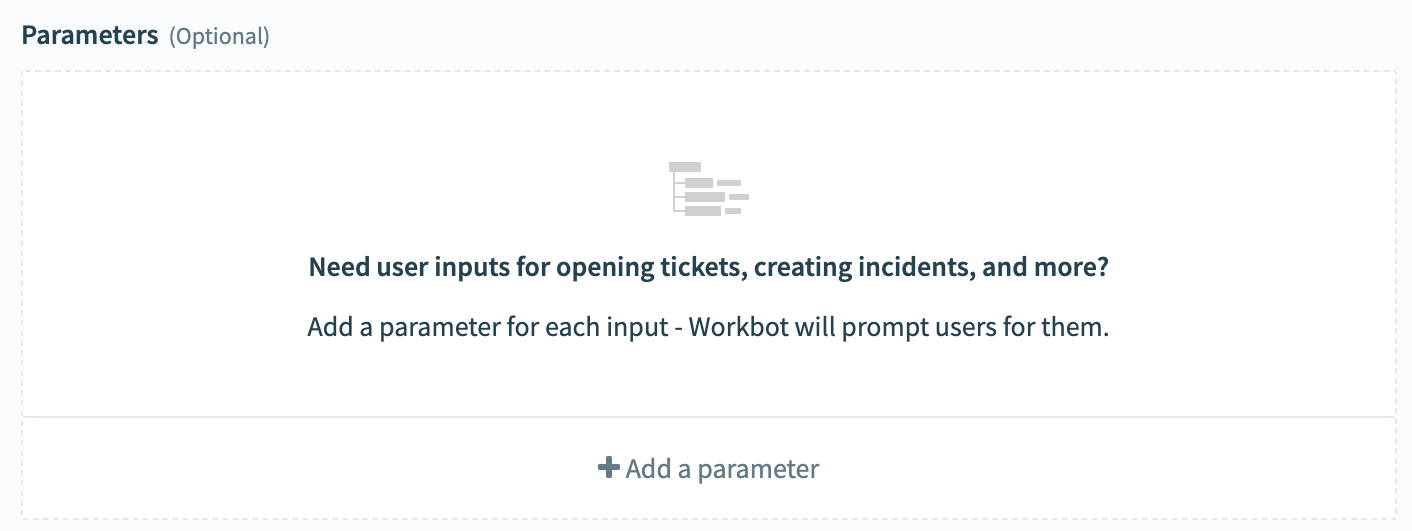Click the word 'parameter' in the Add button
This screenshot has height=531, width=1412.
click(758, 469)
